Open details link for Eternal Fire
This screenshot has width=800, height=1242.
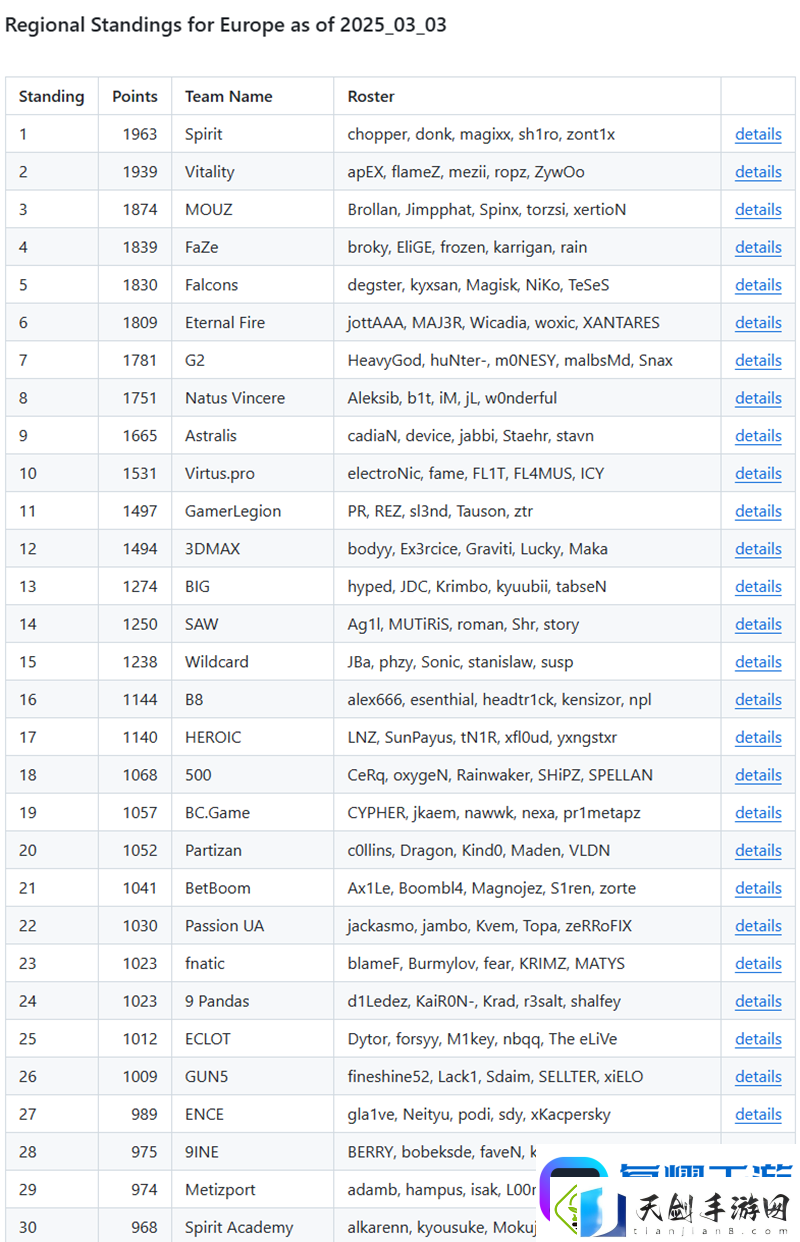click(x=758, y=323)
